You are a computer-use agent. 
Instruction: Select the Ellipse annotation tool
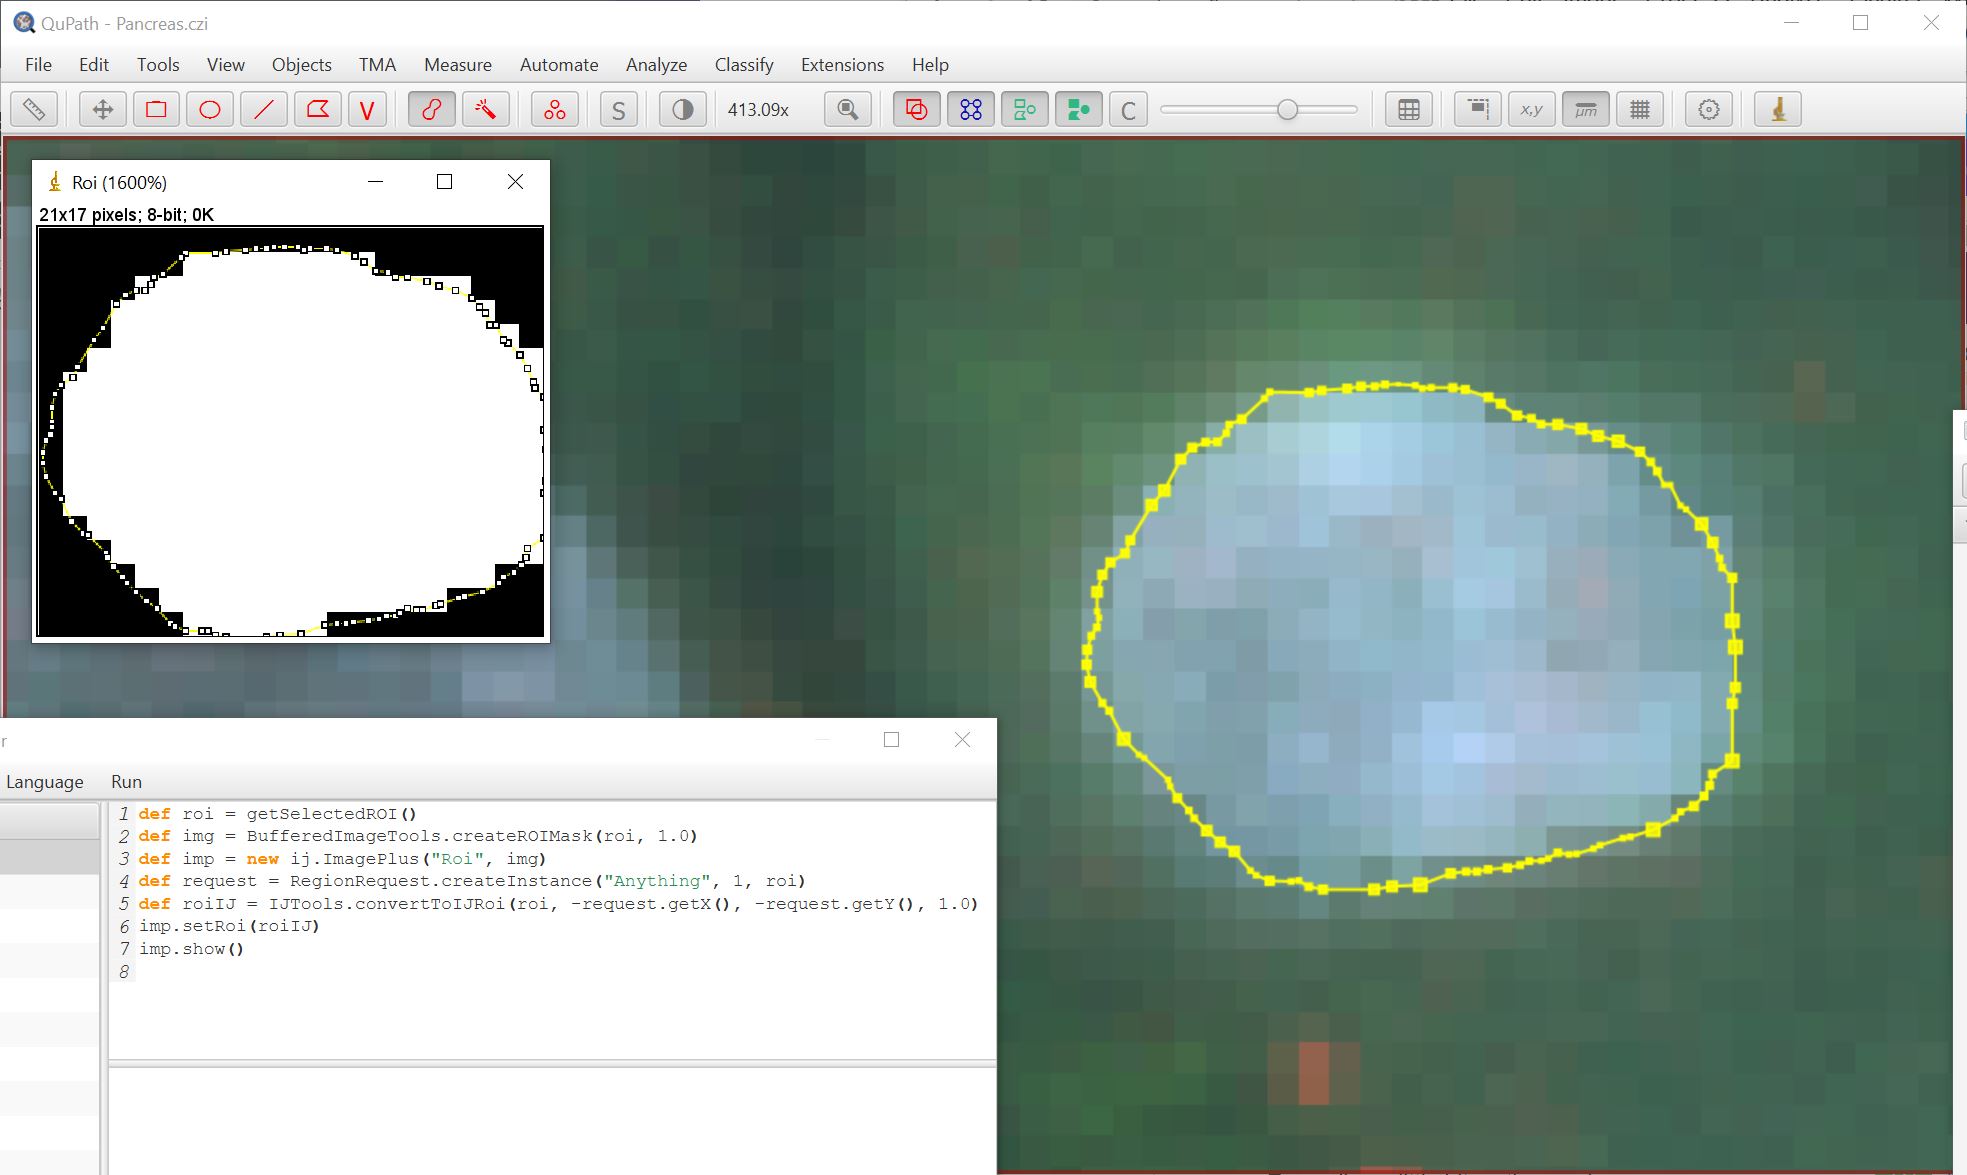tap(210, 109)
